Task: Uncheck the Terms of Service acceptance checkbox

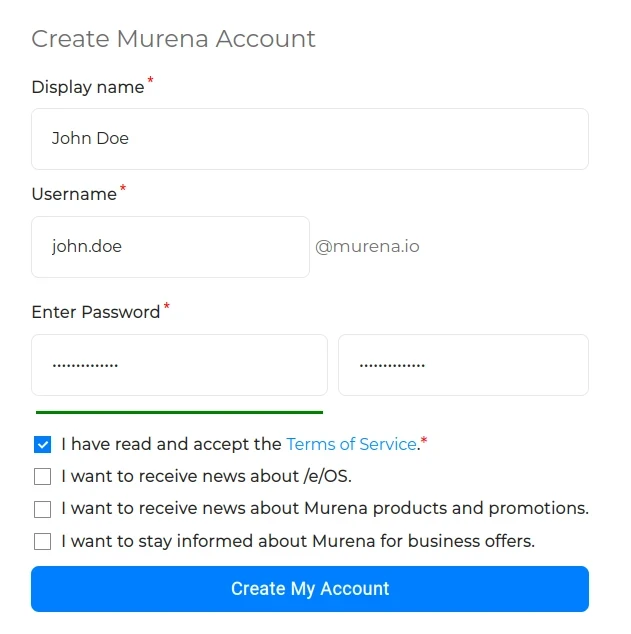Action: point(42,444)
